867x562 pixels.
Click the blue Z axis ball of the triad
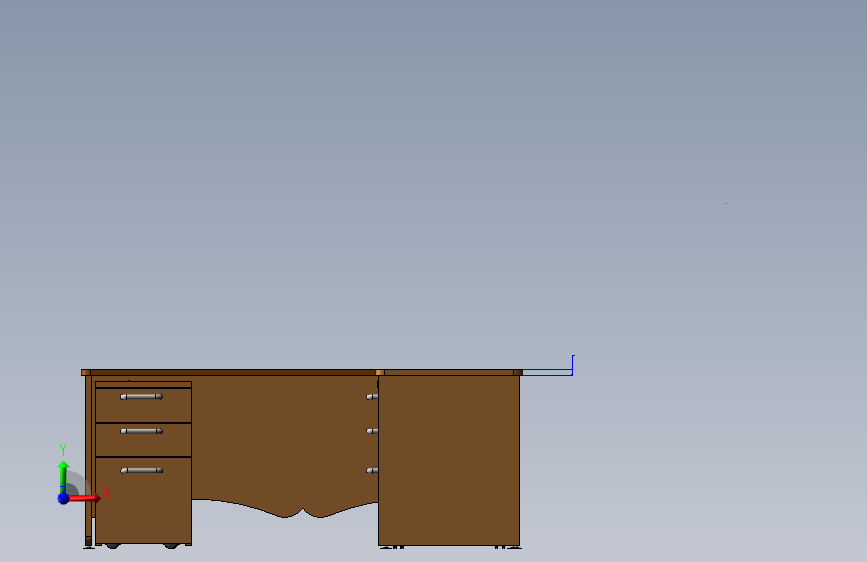[x=64, y=498]
